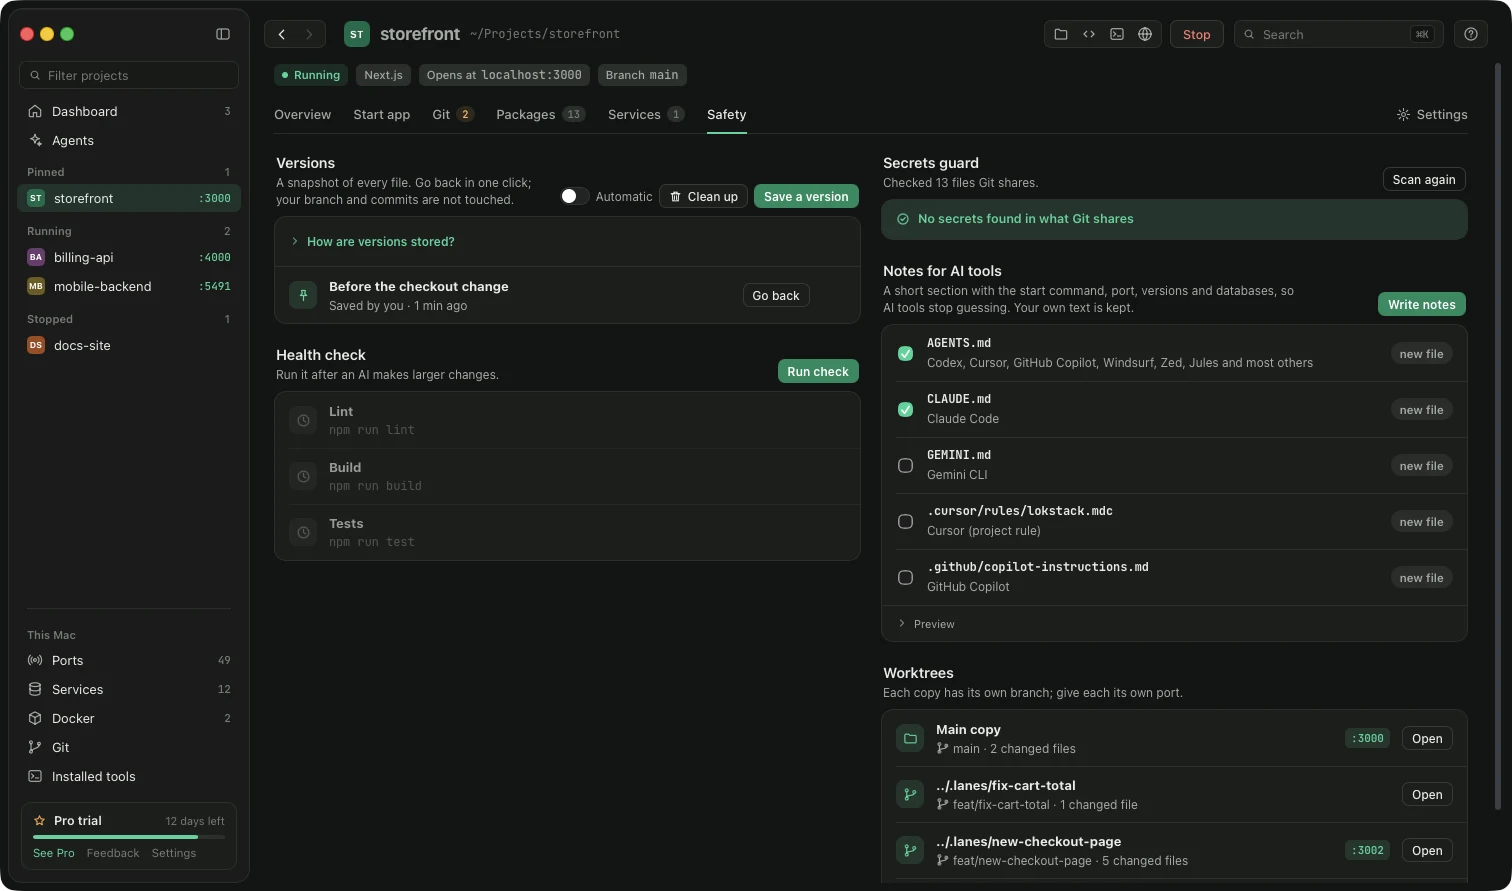Switch to the Overview tab
The height and width of the screenshot is (891, 1512).
click(x=302, y=115)
